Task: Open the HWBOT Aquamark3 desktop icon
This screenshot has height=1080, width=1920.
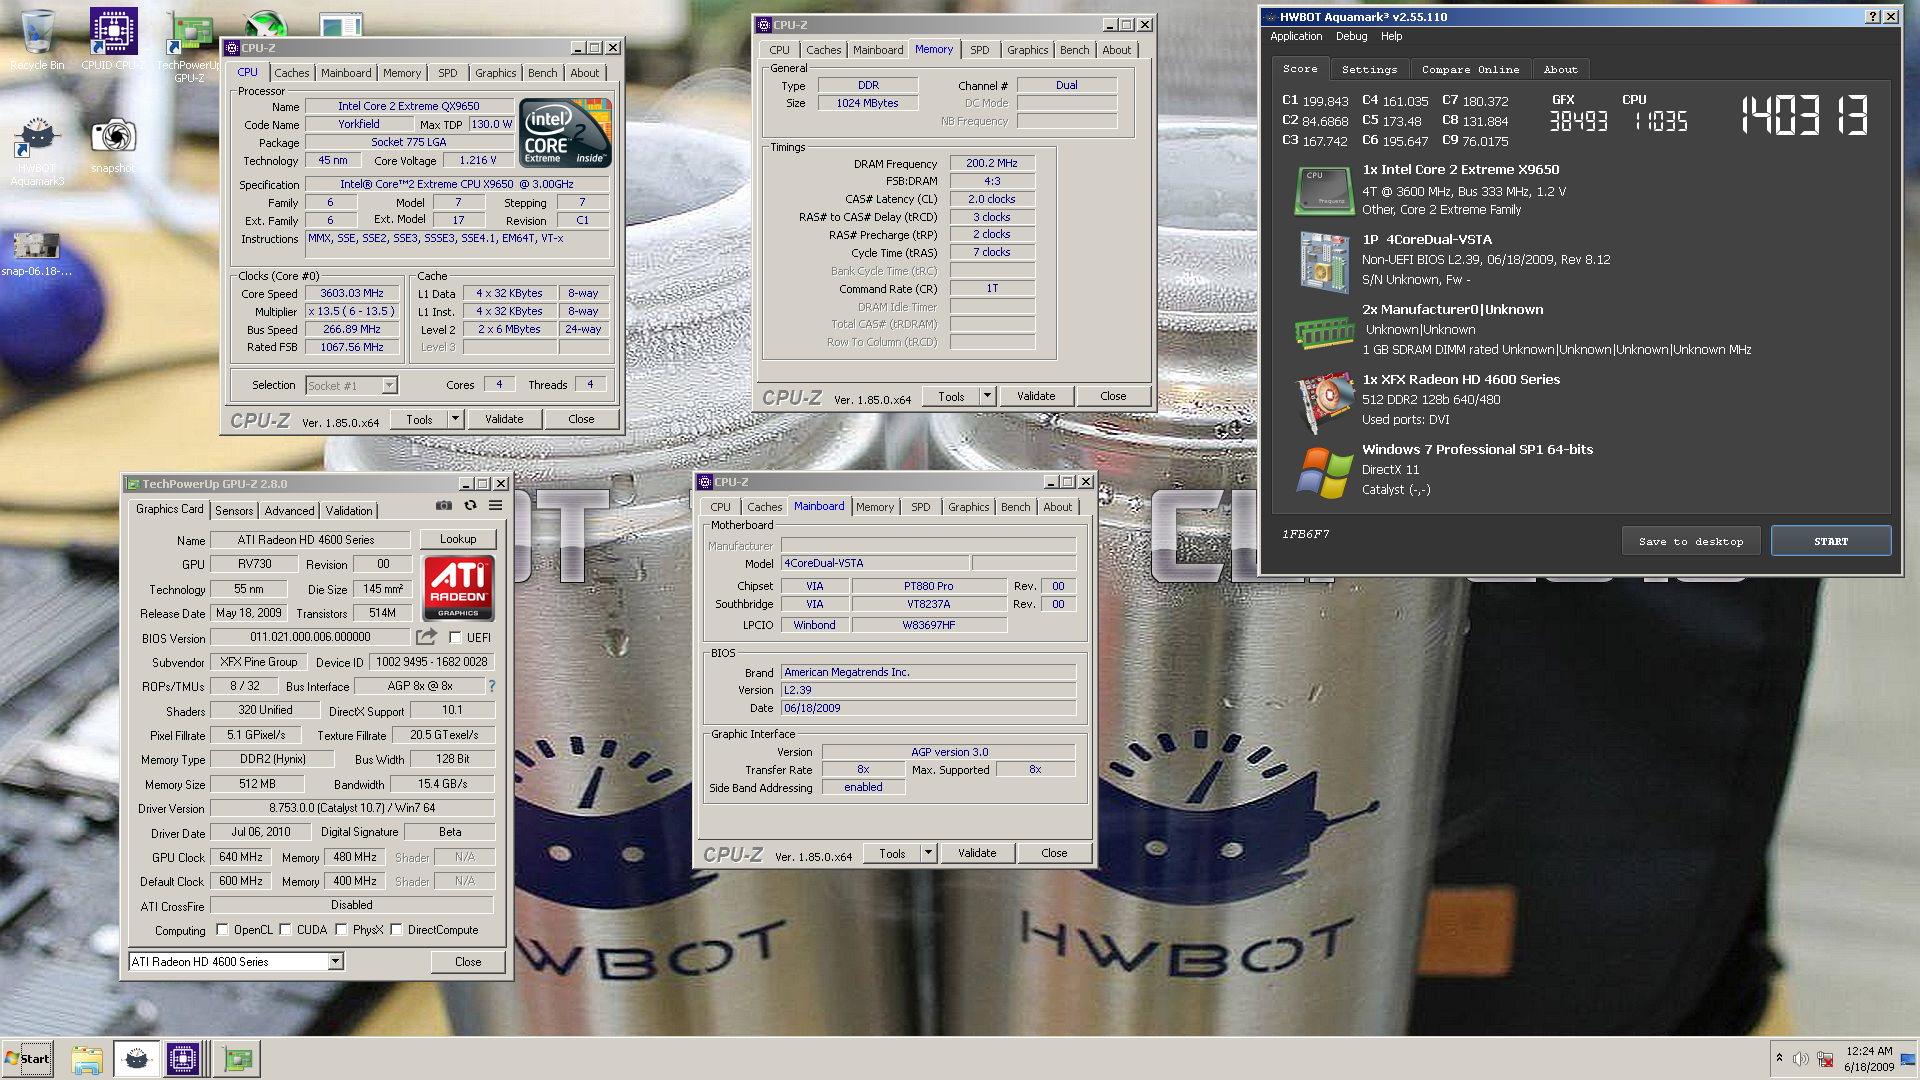Action: pos(37,150)
